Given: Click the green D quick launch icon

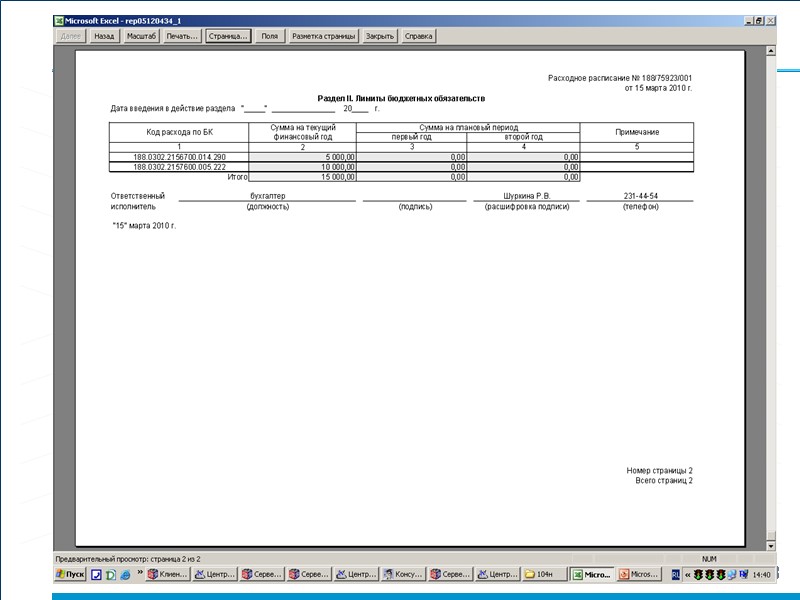Looking at the screenshot, I should pyautogui.click(x=110, y=574).
